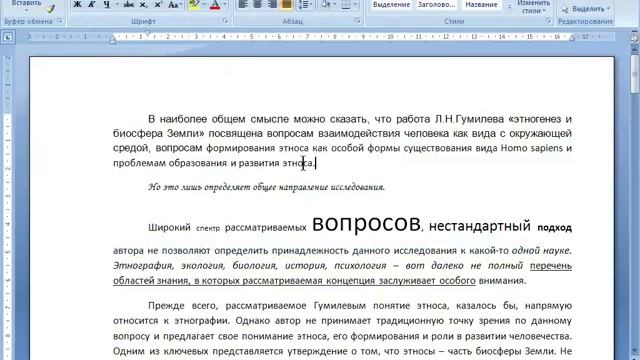Click the left indent ruler marker
The image size is (640, 360).
[x=113, y=40]
